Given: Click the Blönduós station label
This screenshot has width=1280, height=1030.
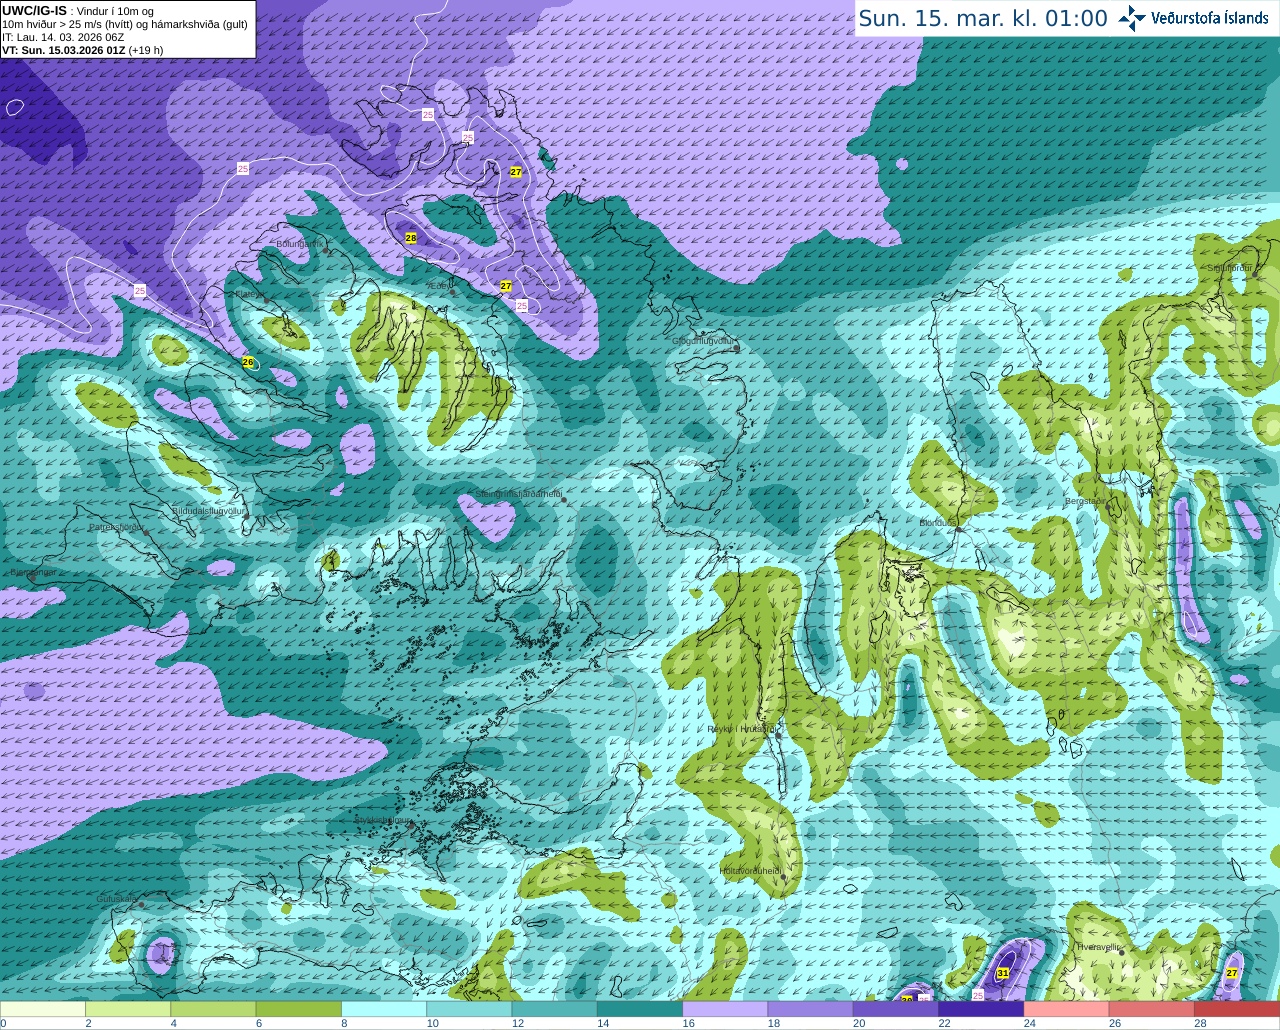Looking at the screenshot, I should (939, 522).
